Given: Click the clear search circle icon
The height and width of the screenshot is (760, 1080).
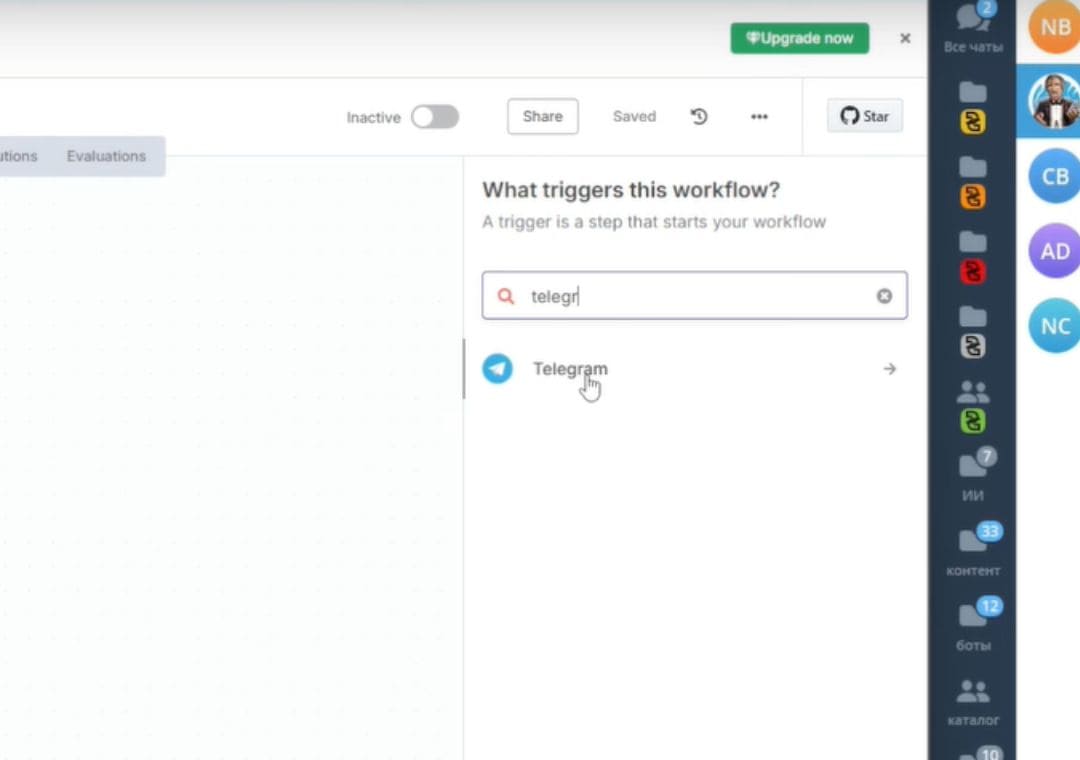Looking at the screenshot, I should [884, 296].
